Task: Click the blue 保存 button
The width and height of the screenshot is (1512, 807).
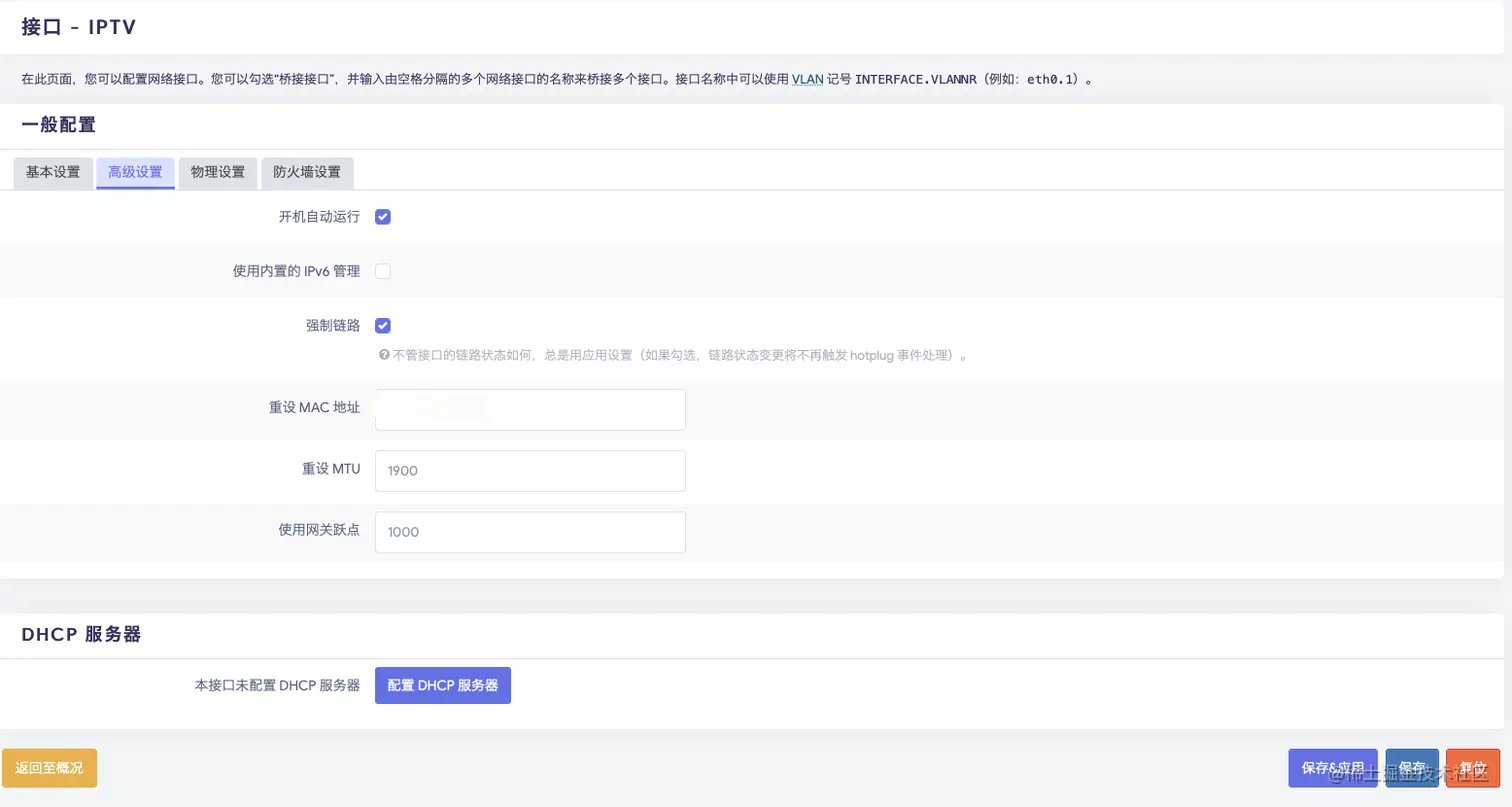Action: (x=1412, y=768)
